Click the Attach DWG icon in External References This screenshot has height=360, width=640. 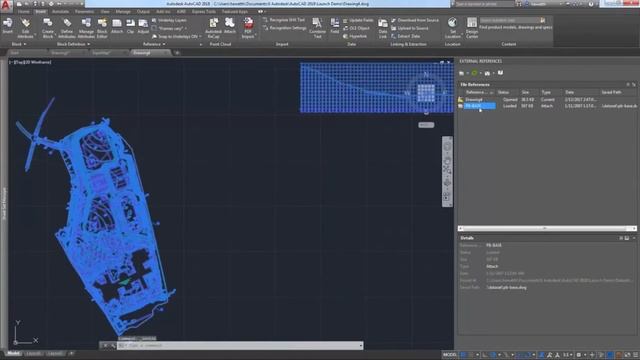tap(461, 73)
